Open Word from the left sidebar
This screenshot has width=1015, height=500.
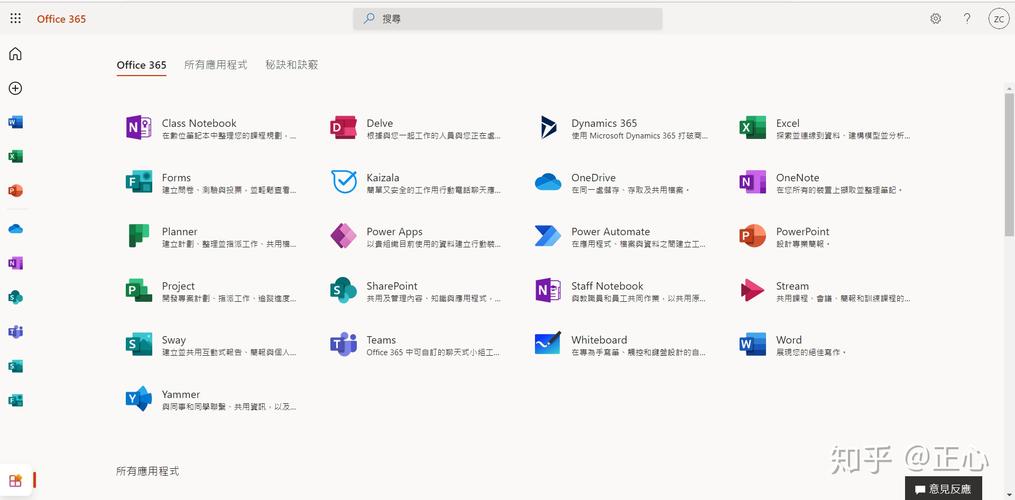click(16, 122)
